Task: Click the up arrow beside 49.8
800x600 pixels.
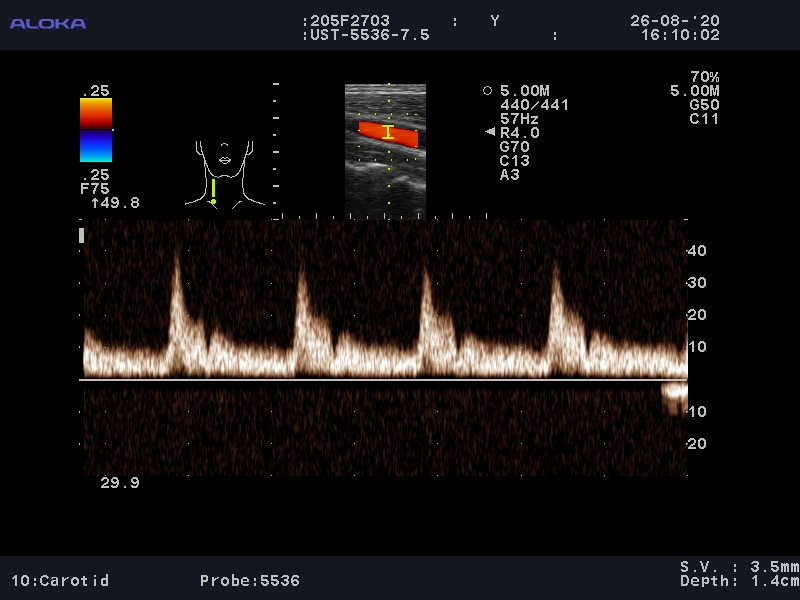Action: pos(94,203)
